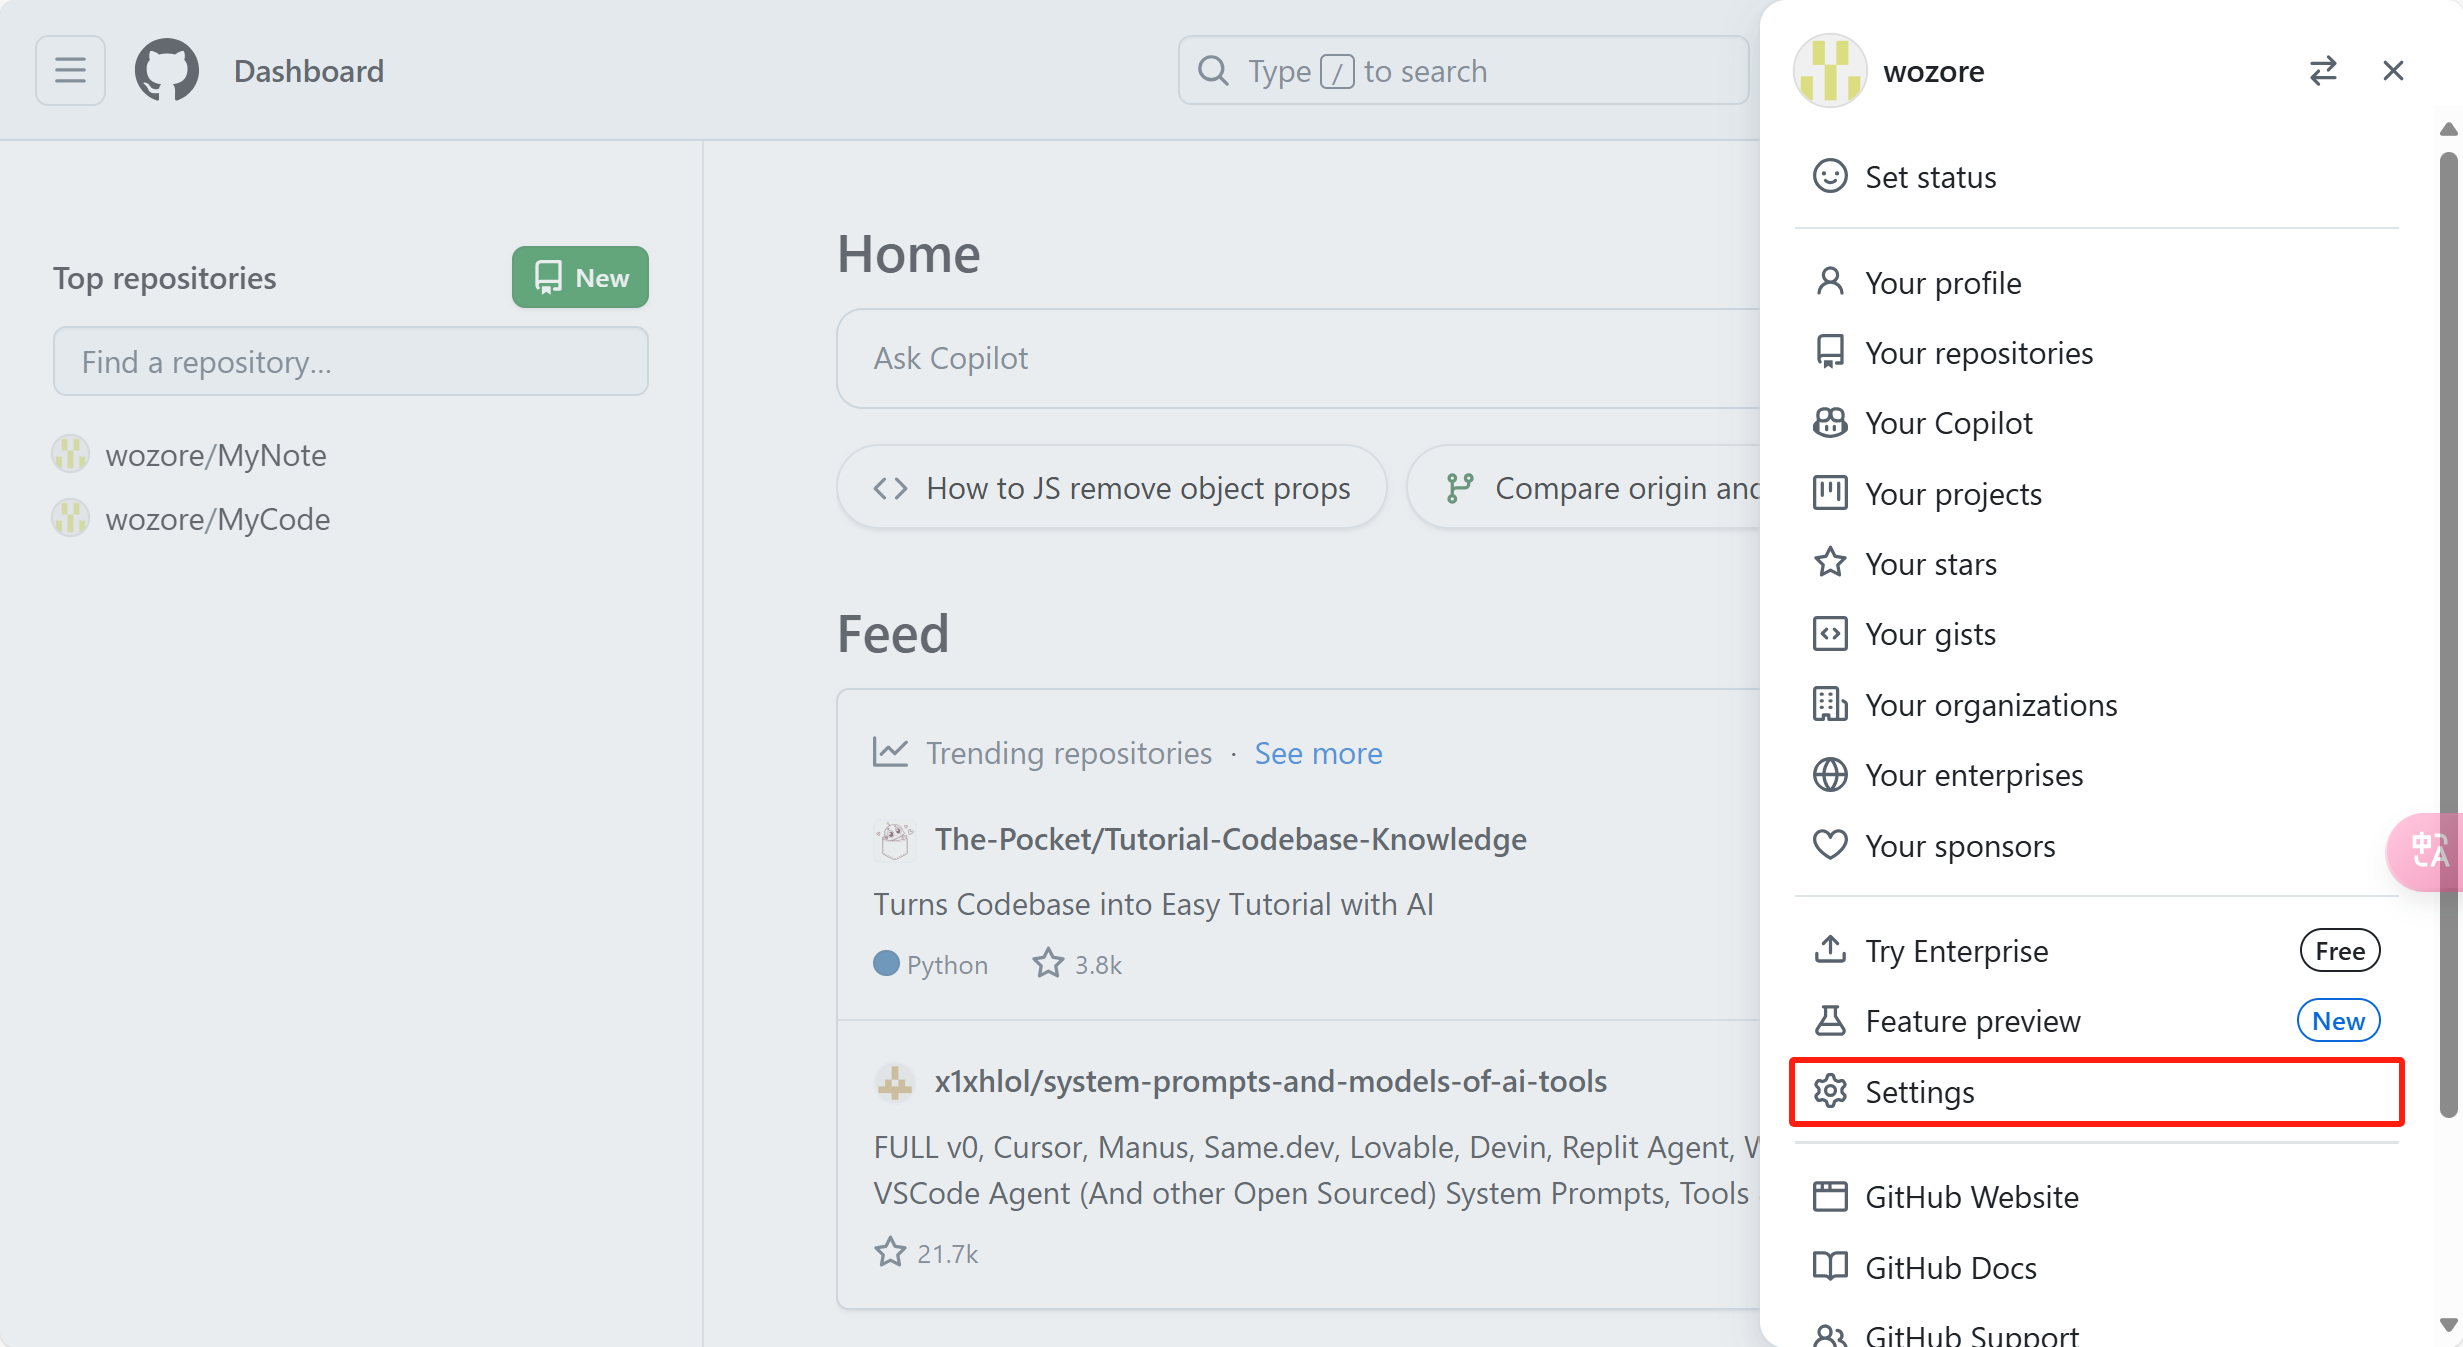The width and height of the screenshot is (2463, 1347).
Task: Open Your repositories menu entry
Action: click(x=1978, y=353)
